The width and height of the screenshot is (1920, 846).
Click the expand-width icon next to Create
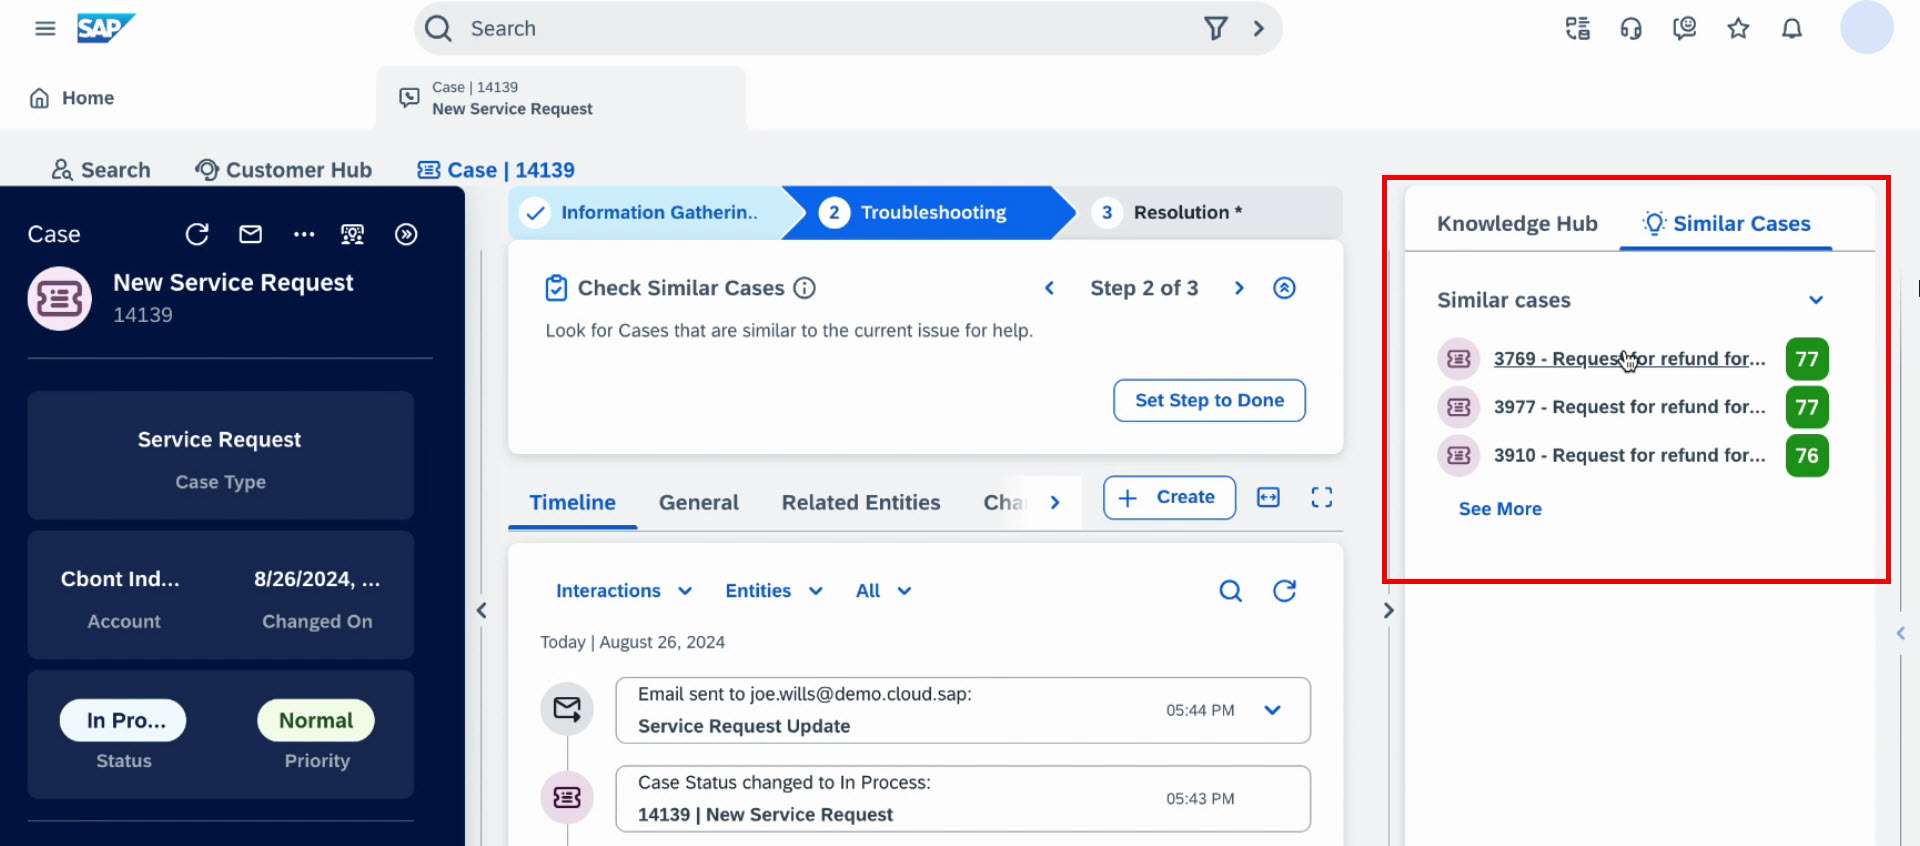coord(1268,497)
